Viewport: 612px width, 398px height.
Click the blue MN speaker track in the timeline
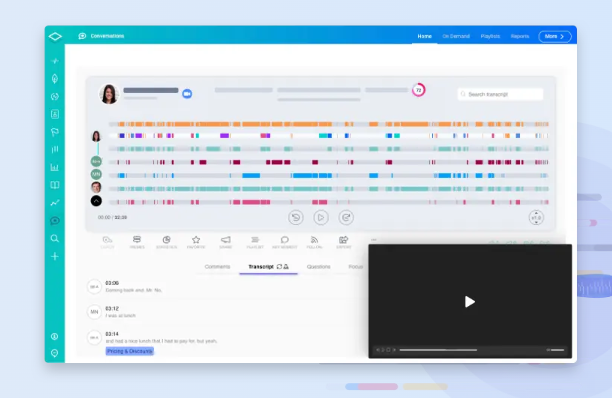(x=329, y=176)
